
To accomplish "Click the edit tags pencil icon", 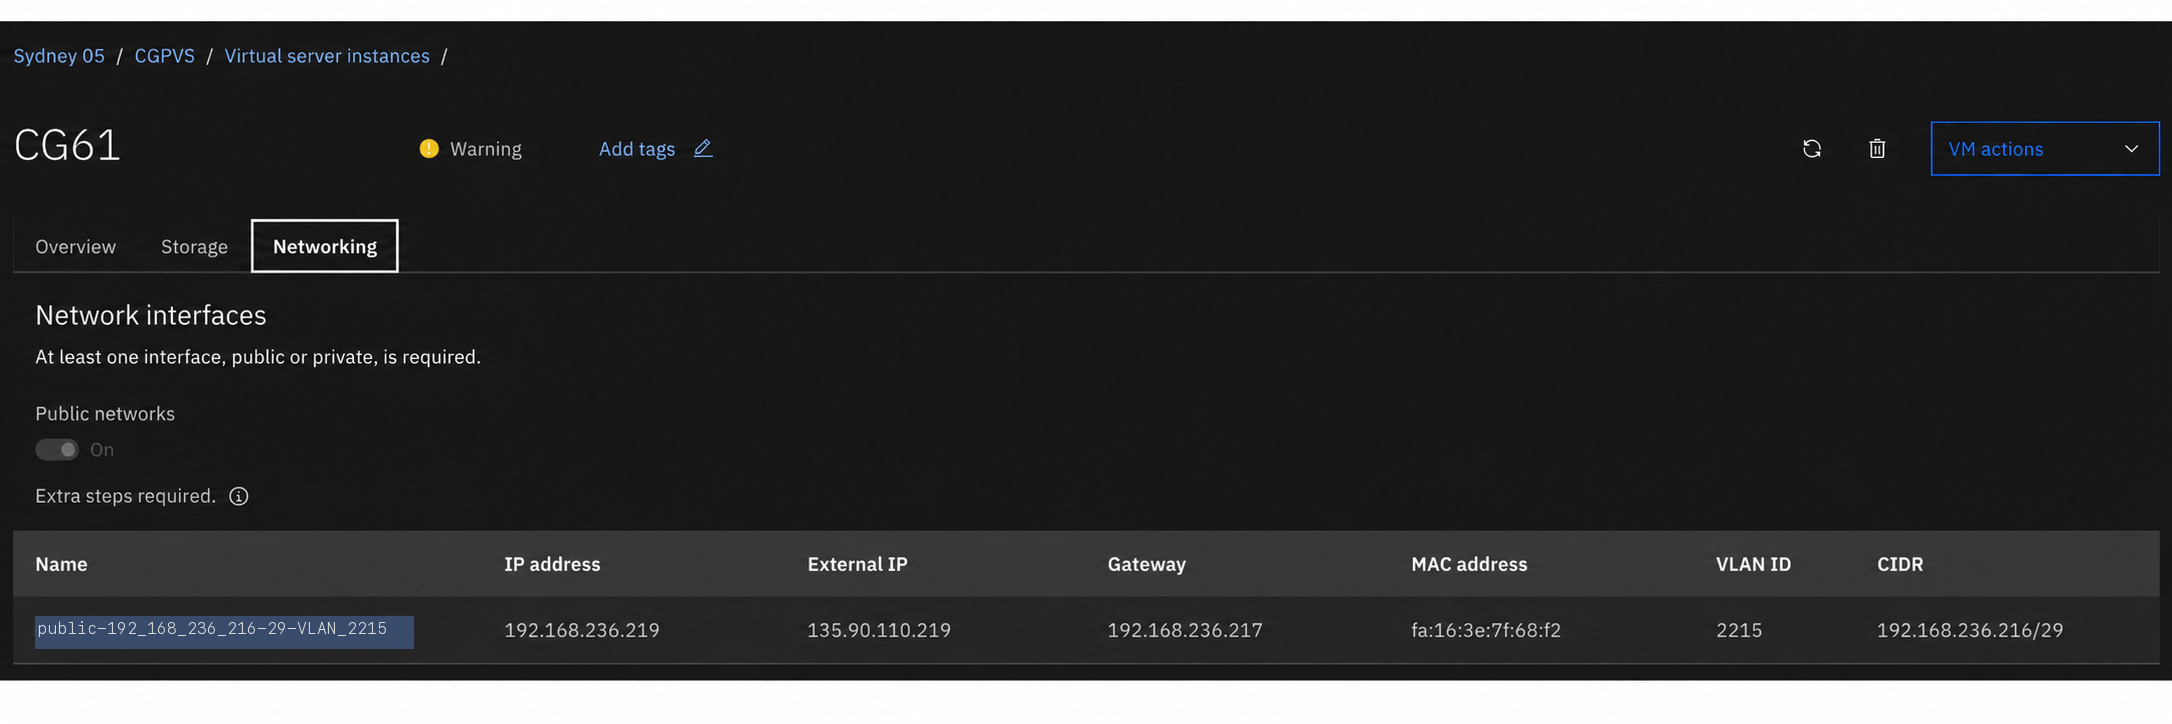I will [703, 148].
